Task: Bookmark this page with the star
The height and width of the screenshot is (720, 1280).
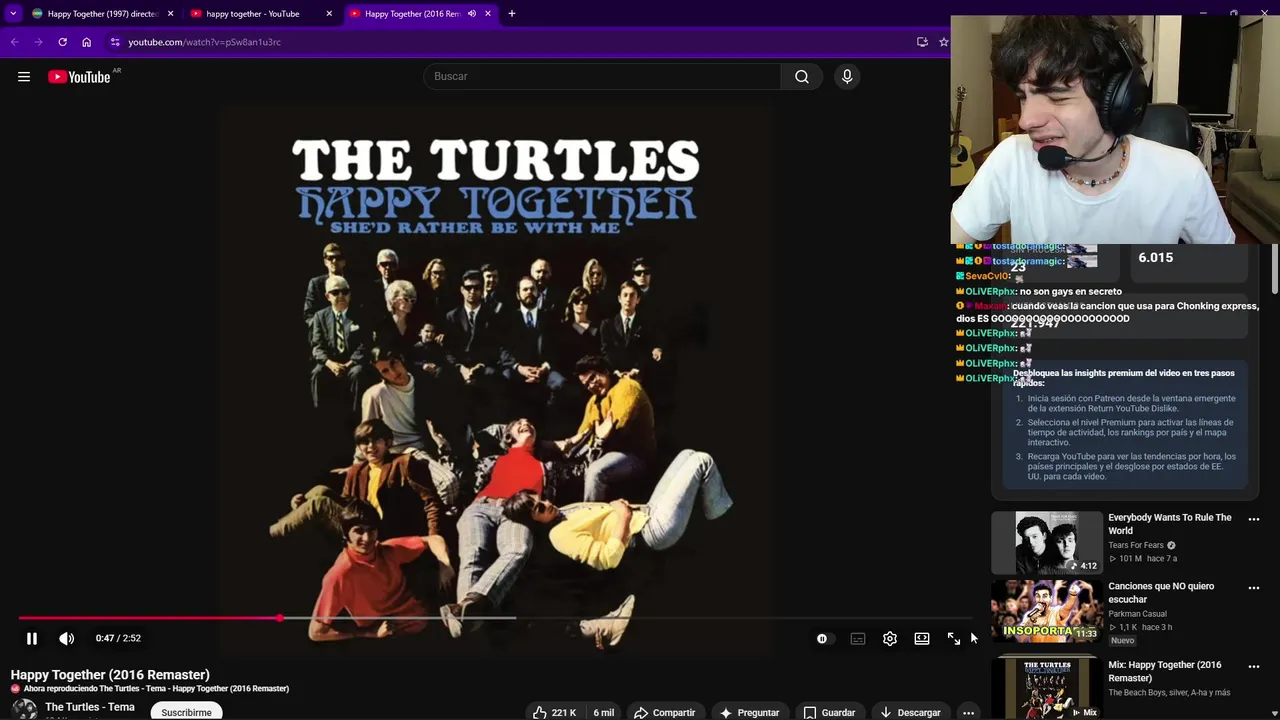Action: tap(943, 42)
